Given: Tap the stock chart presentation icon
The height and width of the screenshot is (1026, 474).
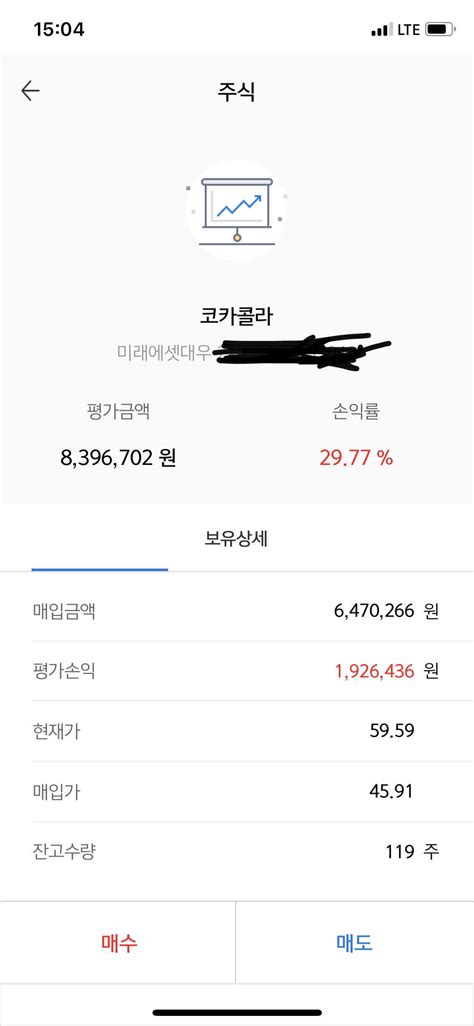Looking at the screenshot, I should coord(236,210).
